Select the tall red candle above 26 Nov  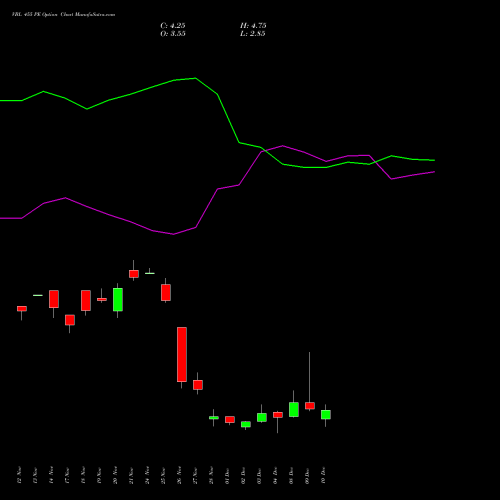(182, 354)
